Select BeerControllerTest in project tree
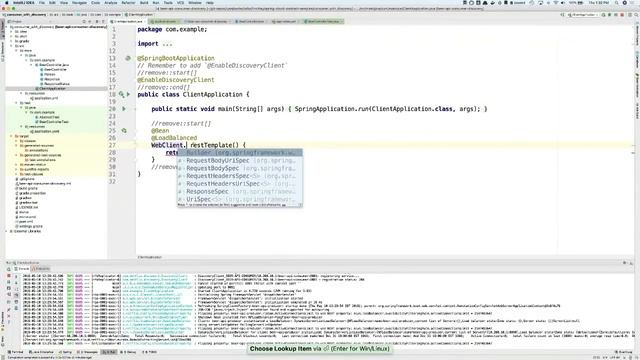 tap(54, 122)
